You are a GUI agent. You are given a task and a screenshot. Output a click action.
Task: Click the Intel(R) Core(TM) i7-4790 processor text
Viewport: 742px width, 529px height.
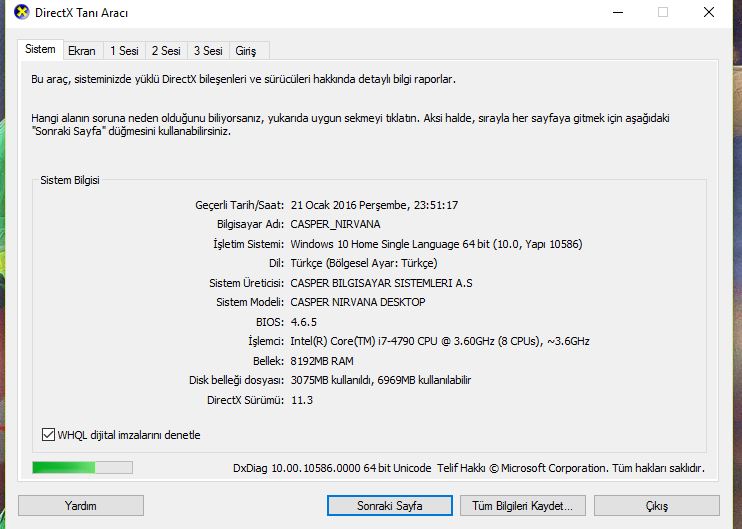point(440,341)
